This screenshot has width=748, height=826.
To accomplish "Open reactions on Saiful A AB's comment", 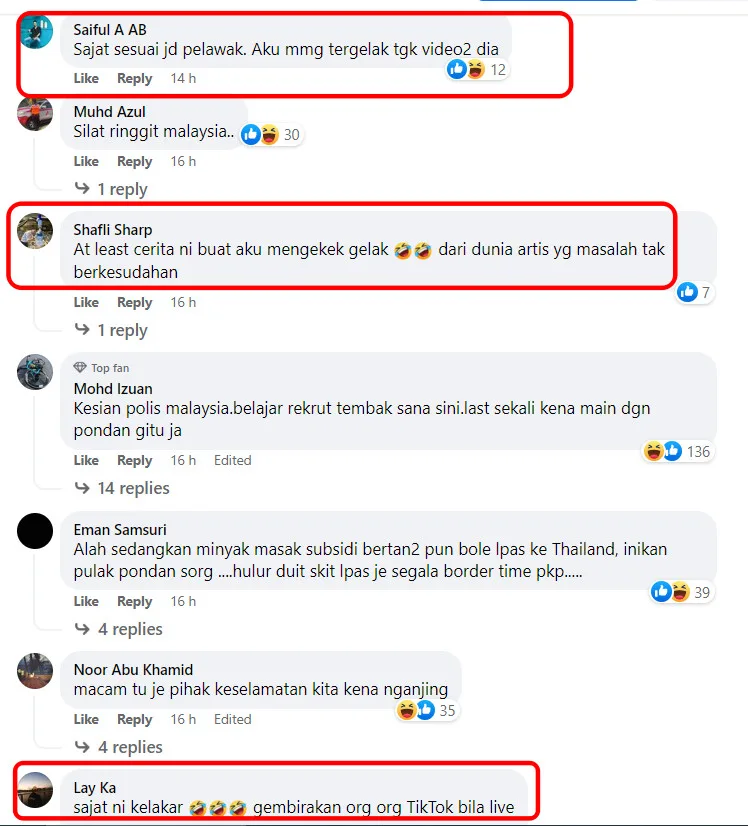I will click(x=477, y=70).
